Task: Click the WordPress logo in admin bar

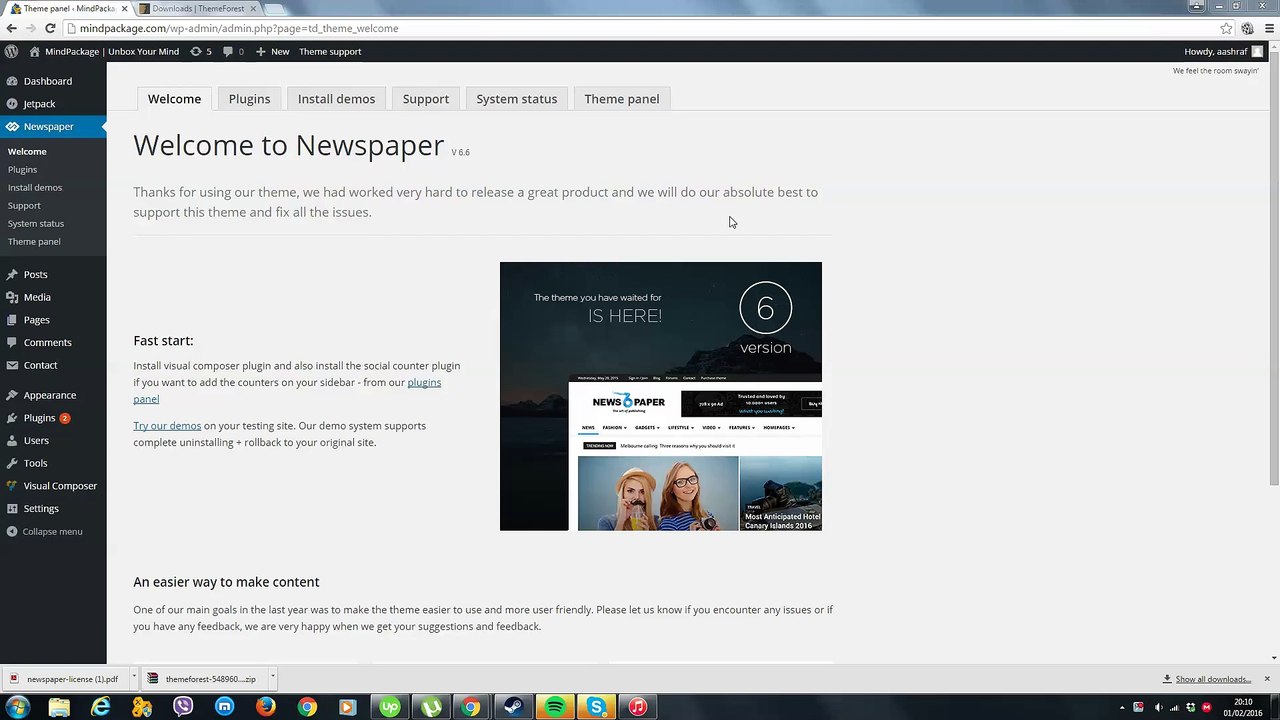Action: (11, 51)
